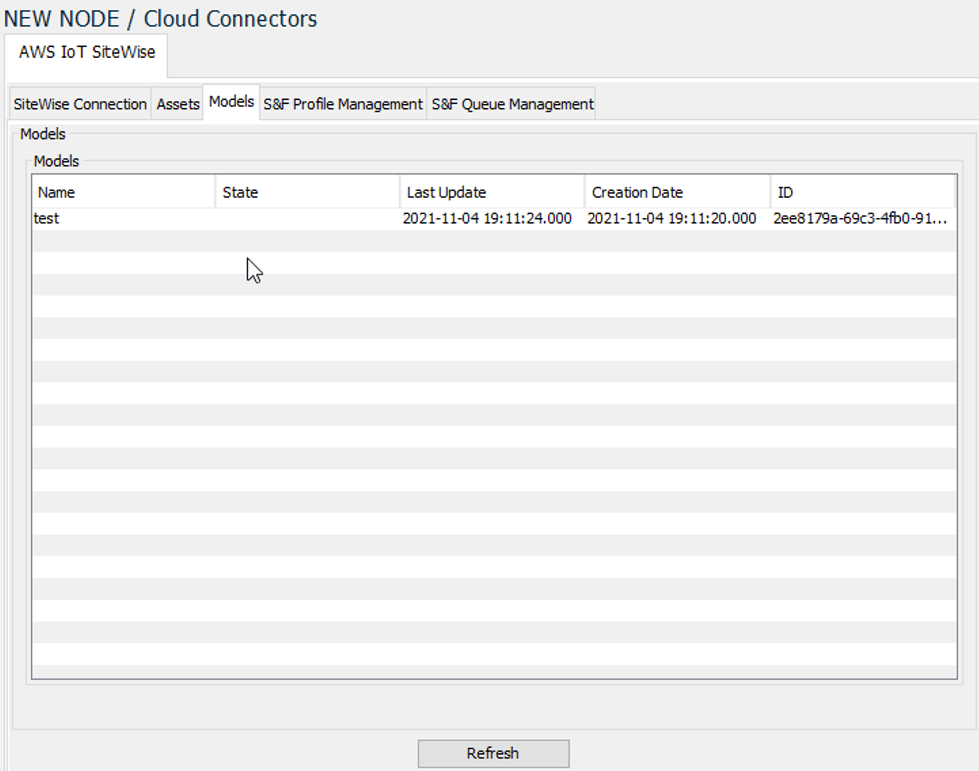Click inside the Models list area
Viewport: 979px width, 771px height.
click(x=490, y=420)
